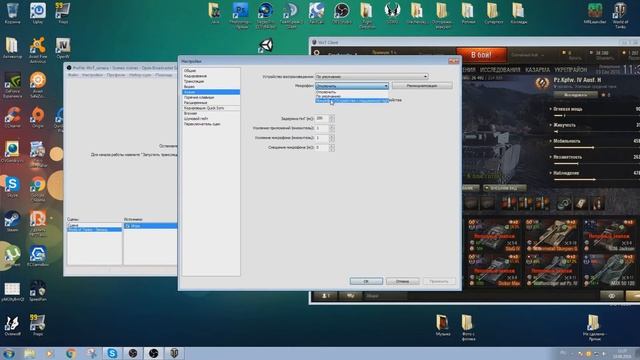Open the Набор сцен menu in OBS
This screenshot has height=360, width=640.
click(140, 75)
